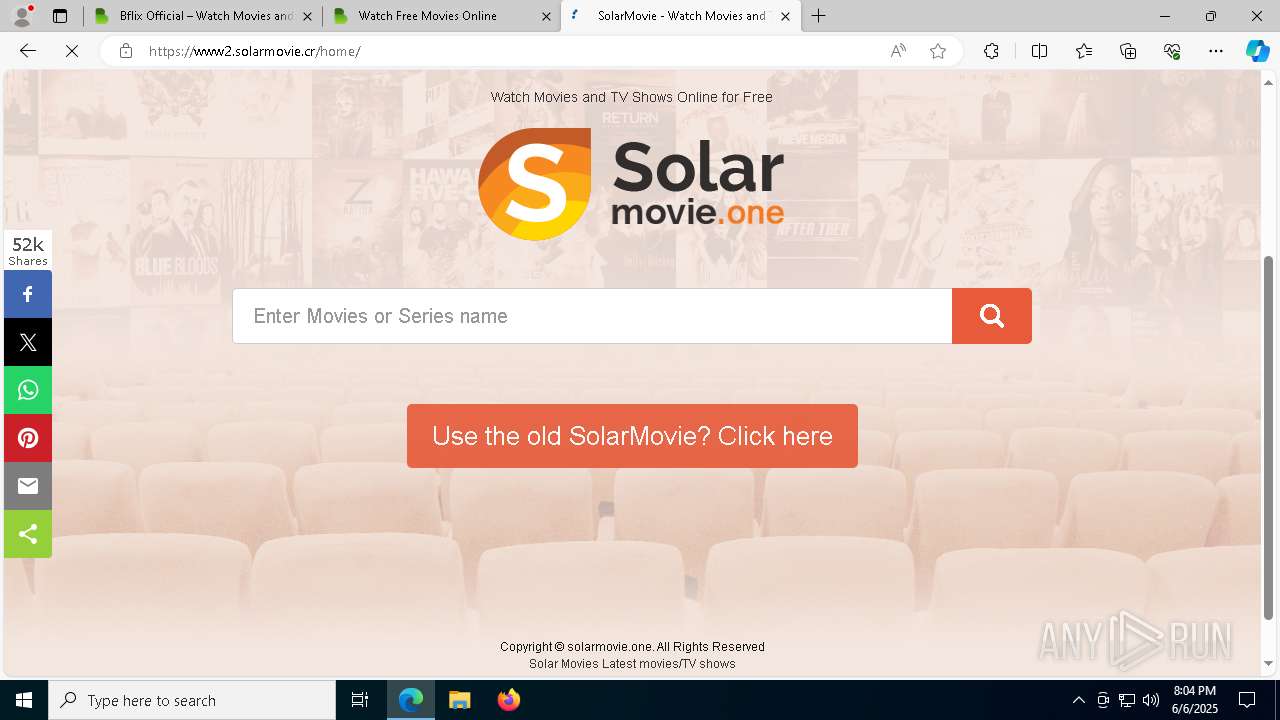The height and width of the screenshot is (720, 1280).
Task: Open browser profile icon
Action: (22, 16)
